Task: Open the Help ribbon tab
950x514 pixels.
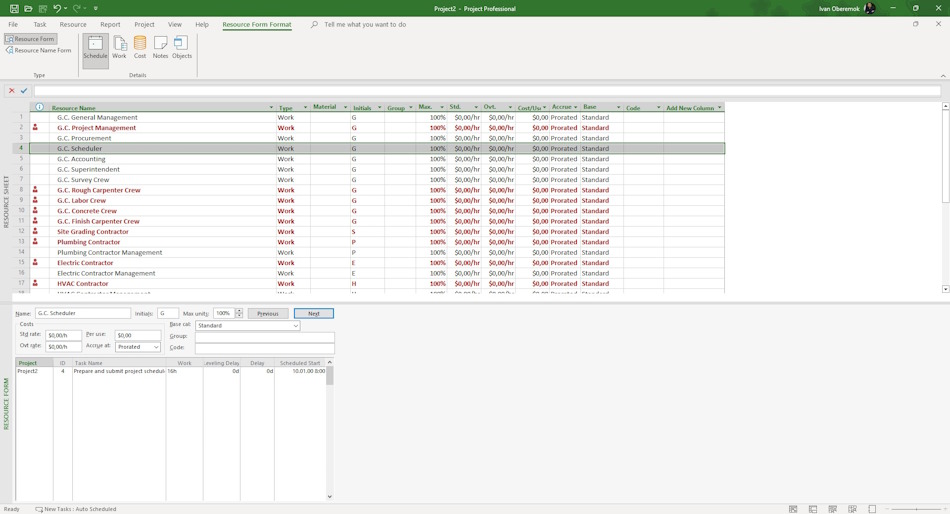Action: pyautogui.click(x=202, y=24)
